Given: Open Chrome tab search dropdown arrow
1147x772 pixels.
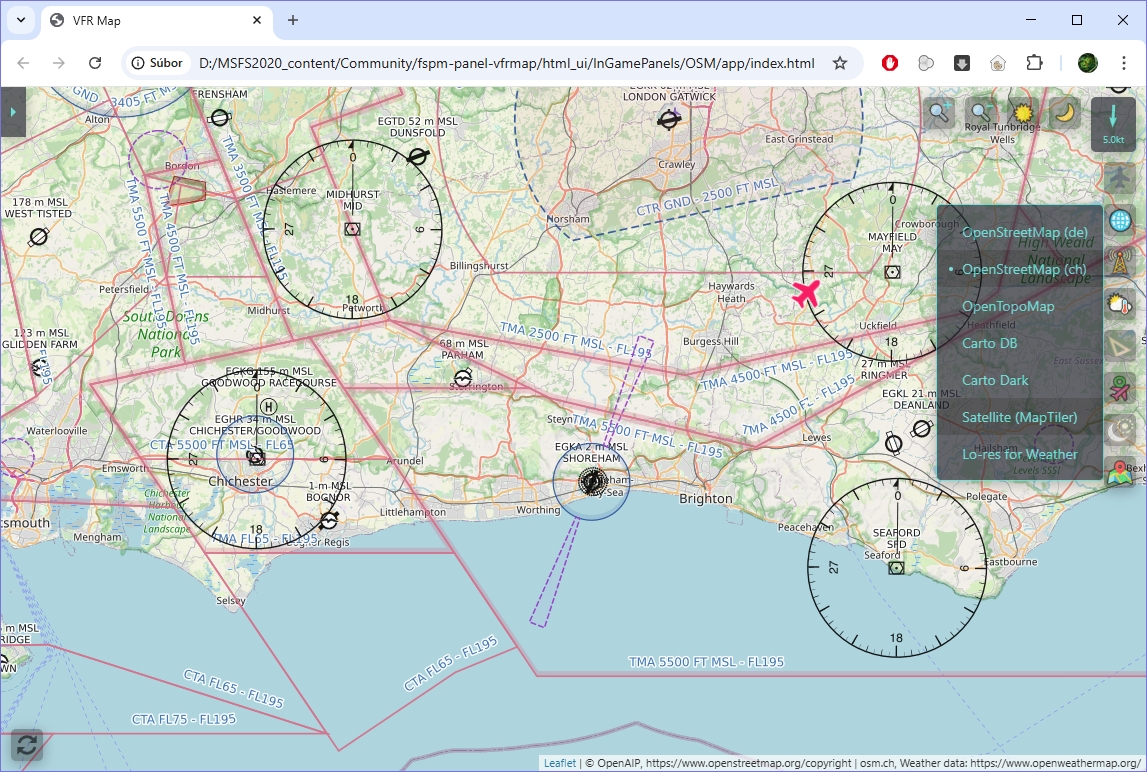Looking at the screenshot, I should pyautogui.click(x=20, y=20).
